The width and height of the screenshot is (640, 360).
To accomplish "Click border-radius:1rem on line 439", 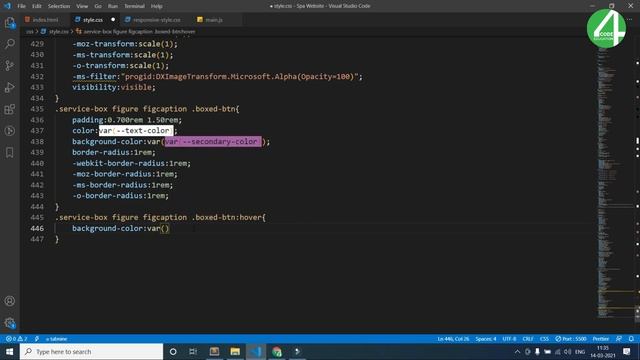I will 114,152.
